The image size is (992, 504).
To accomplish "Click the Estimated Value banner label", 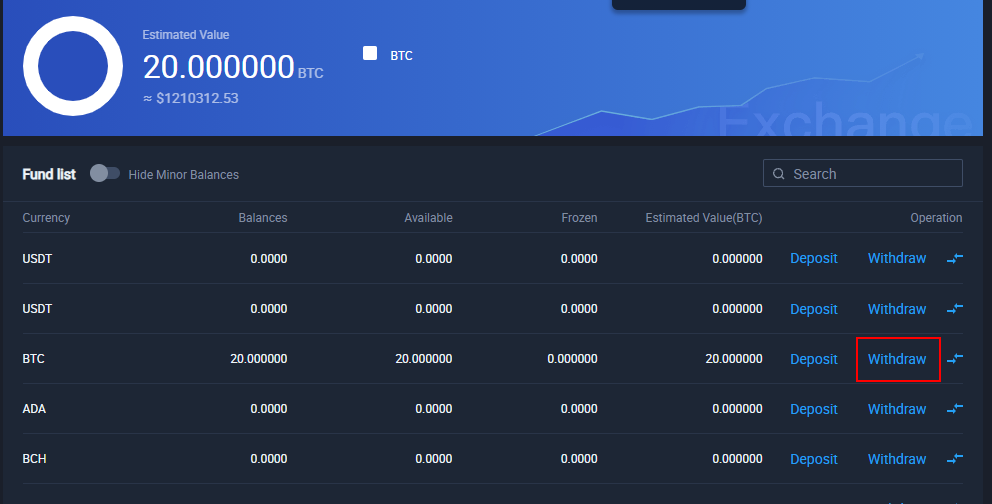I will tap(185, 35).
